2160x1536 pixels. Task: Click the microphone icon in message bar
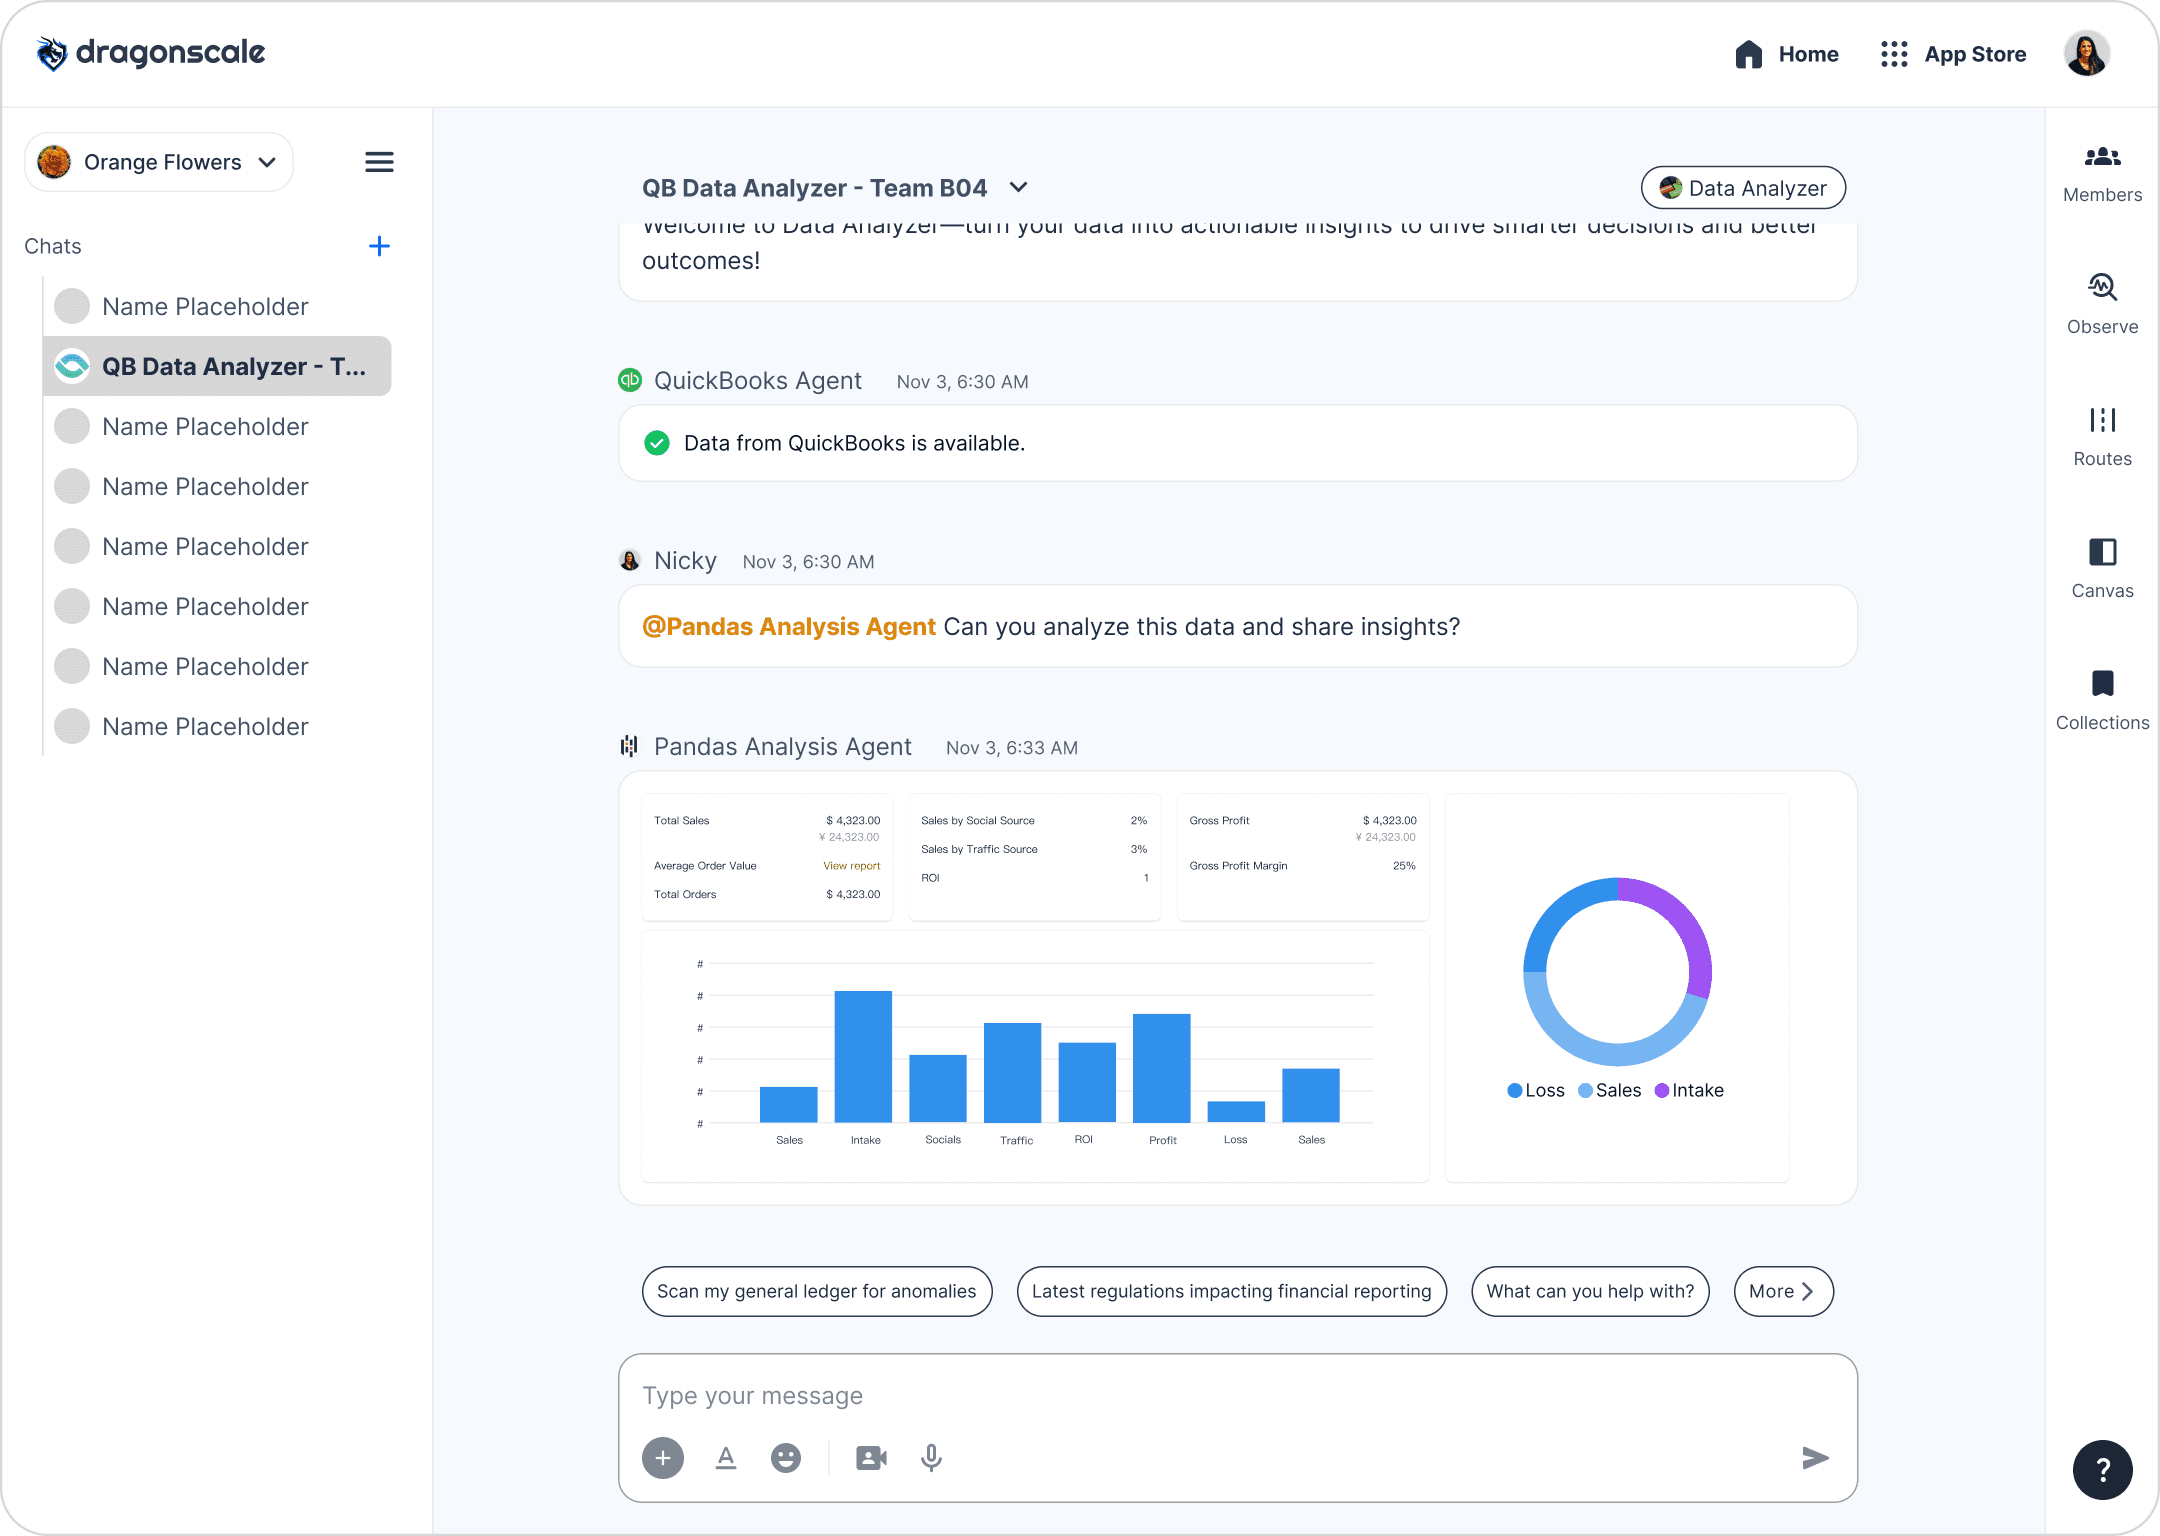tap(931, 1458)
